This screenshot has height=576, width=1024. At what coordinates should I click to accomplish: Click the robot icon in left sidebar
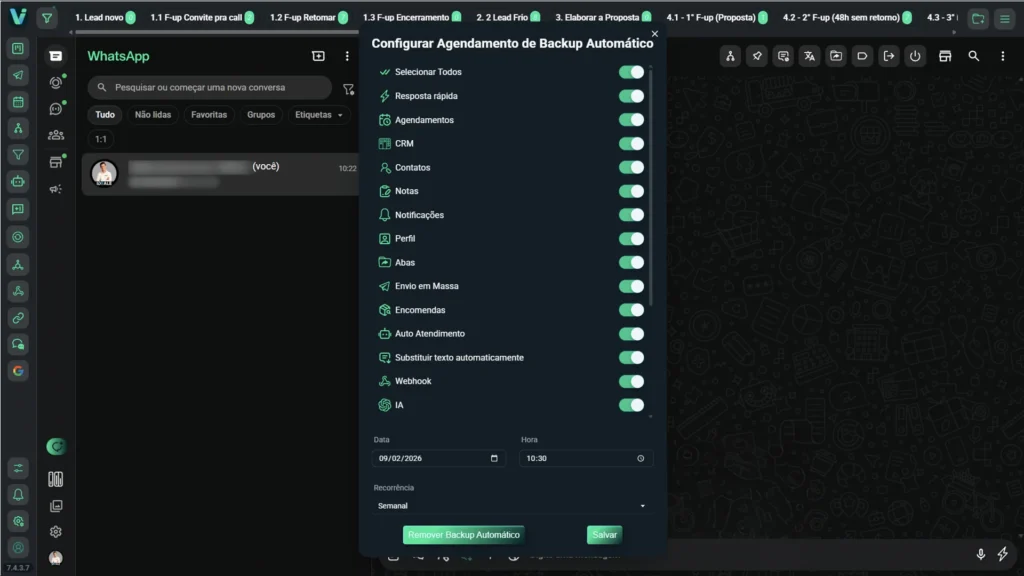[x=18, y=182]
